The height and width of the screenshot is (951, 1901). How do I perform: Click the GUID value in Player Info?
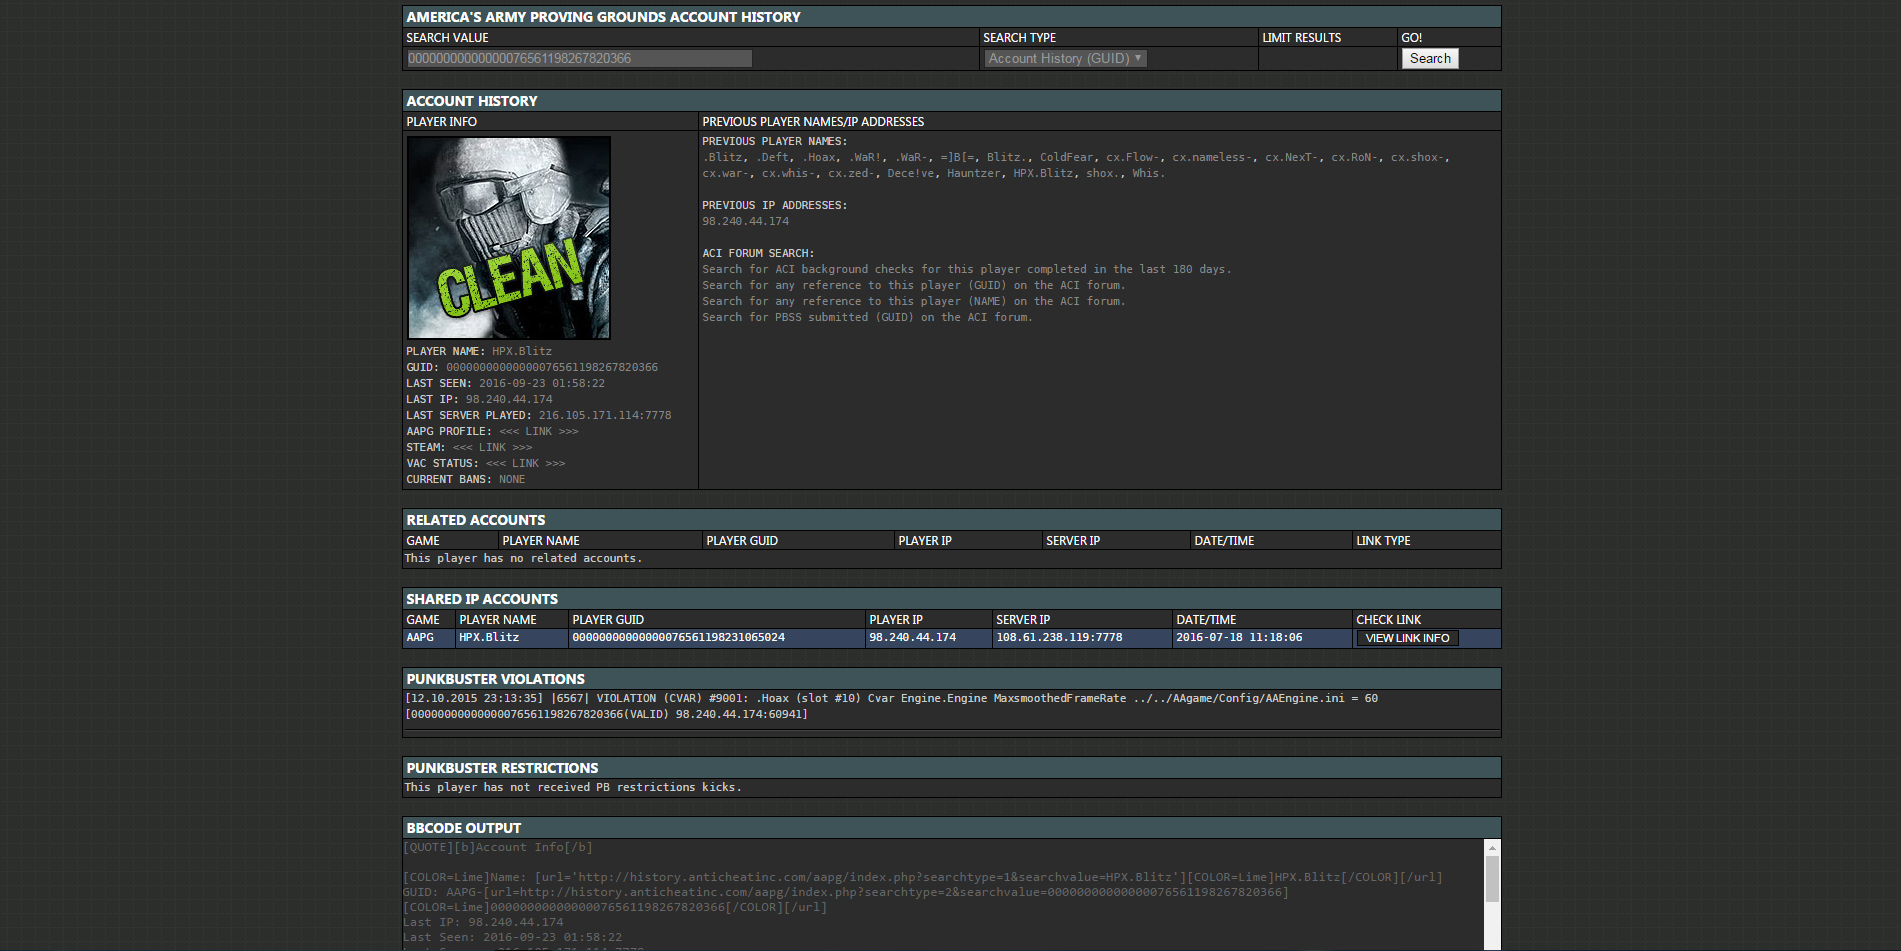552,367
